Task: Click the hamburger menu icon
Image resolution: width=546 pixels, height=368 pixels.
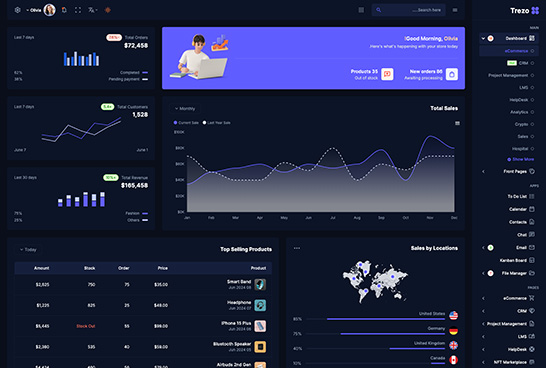Action: pos(455,10)
